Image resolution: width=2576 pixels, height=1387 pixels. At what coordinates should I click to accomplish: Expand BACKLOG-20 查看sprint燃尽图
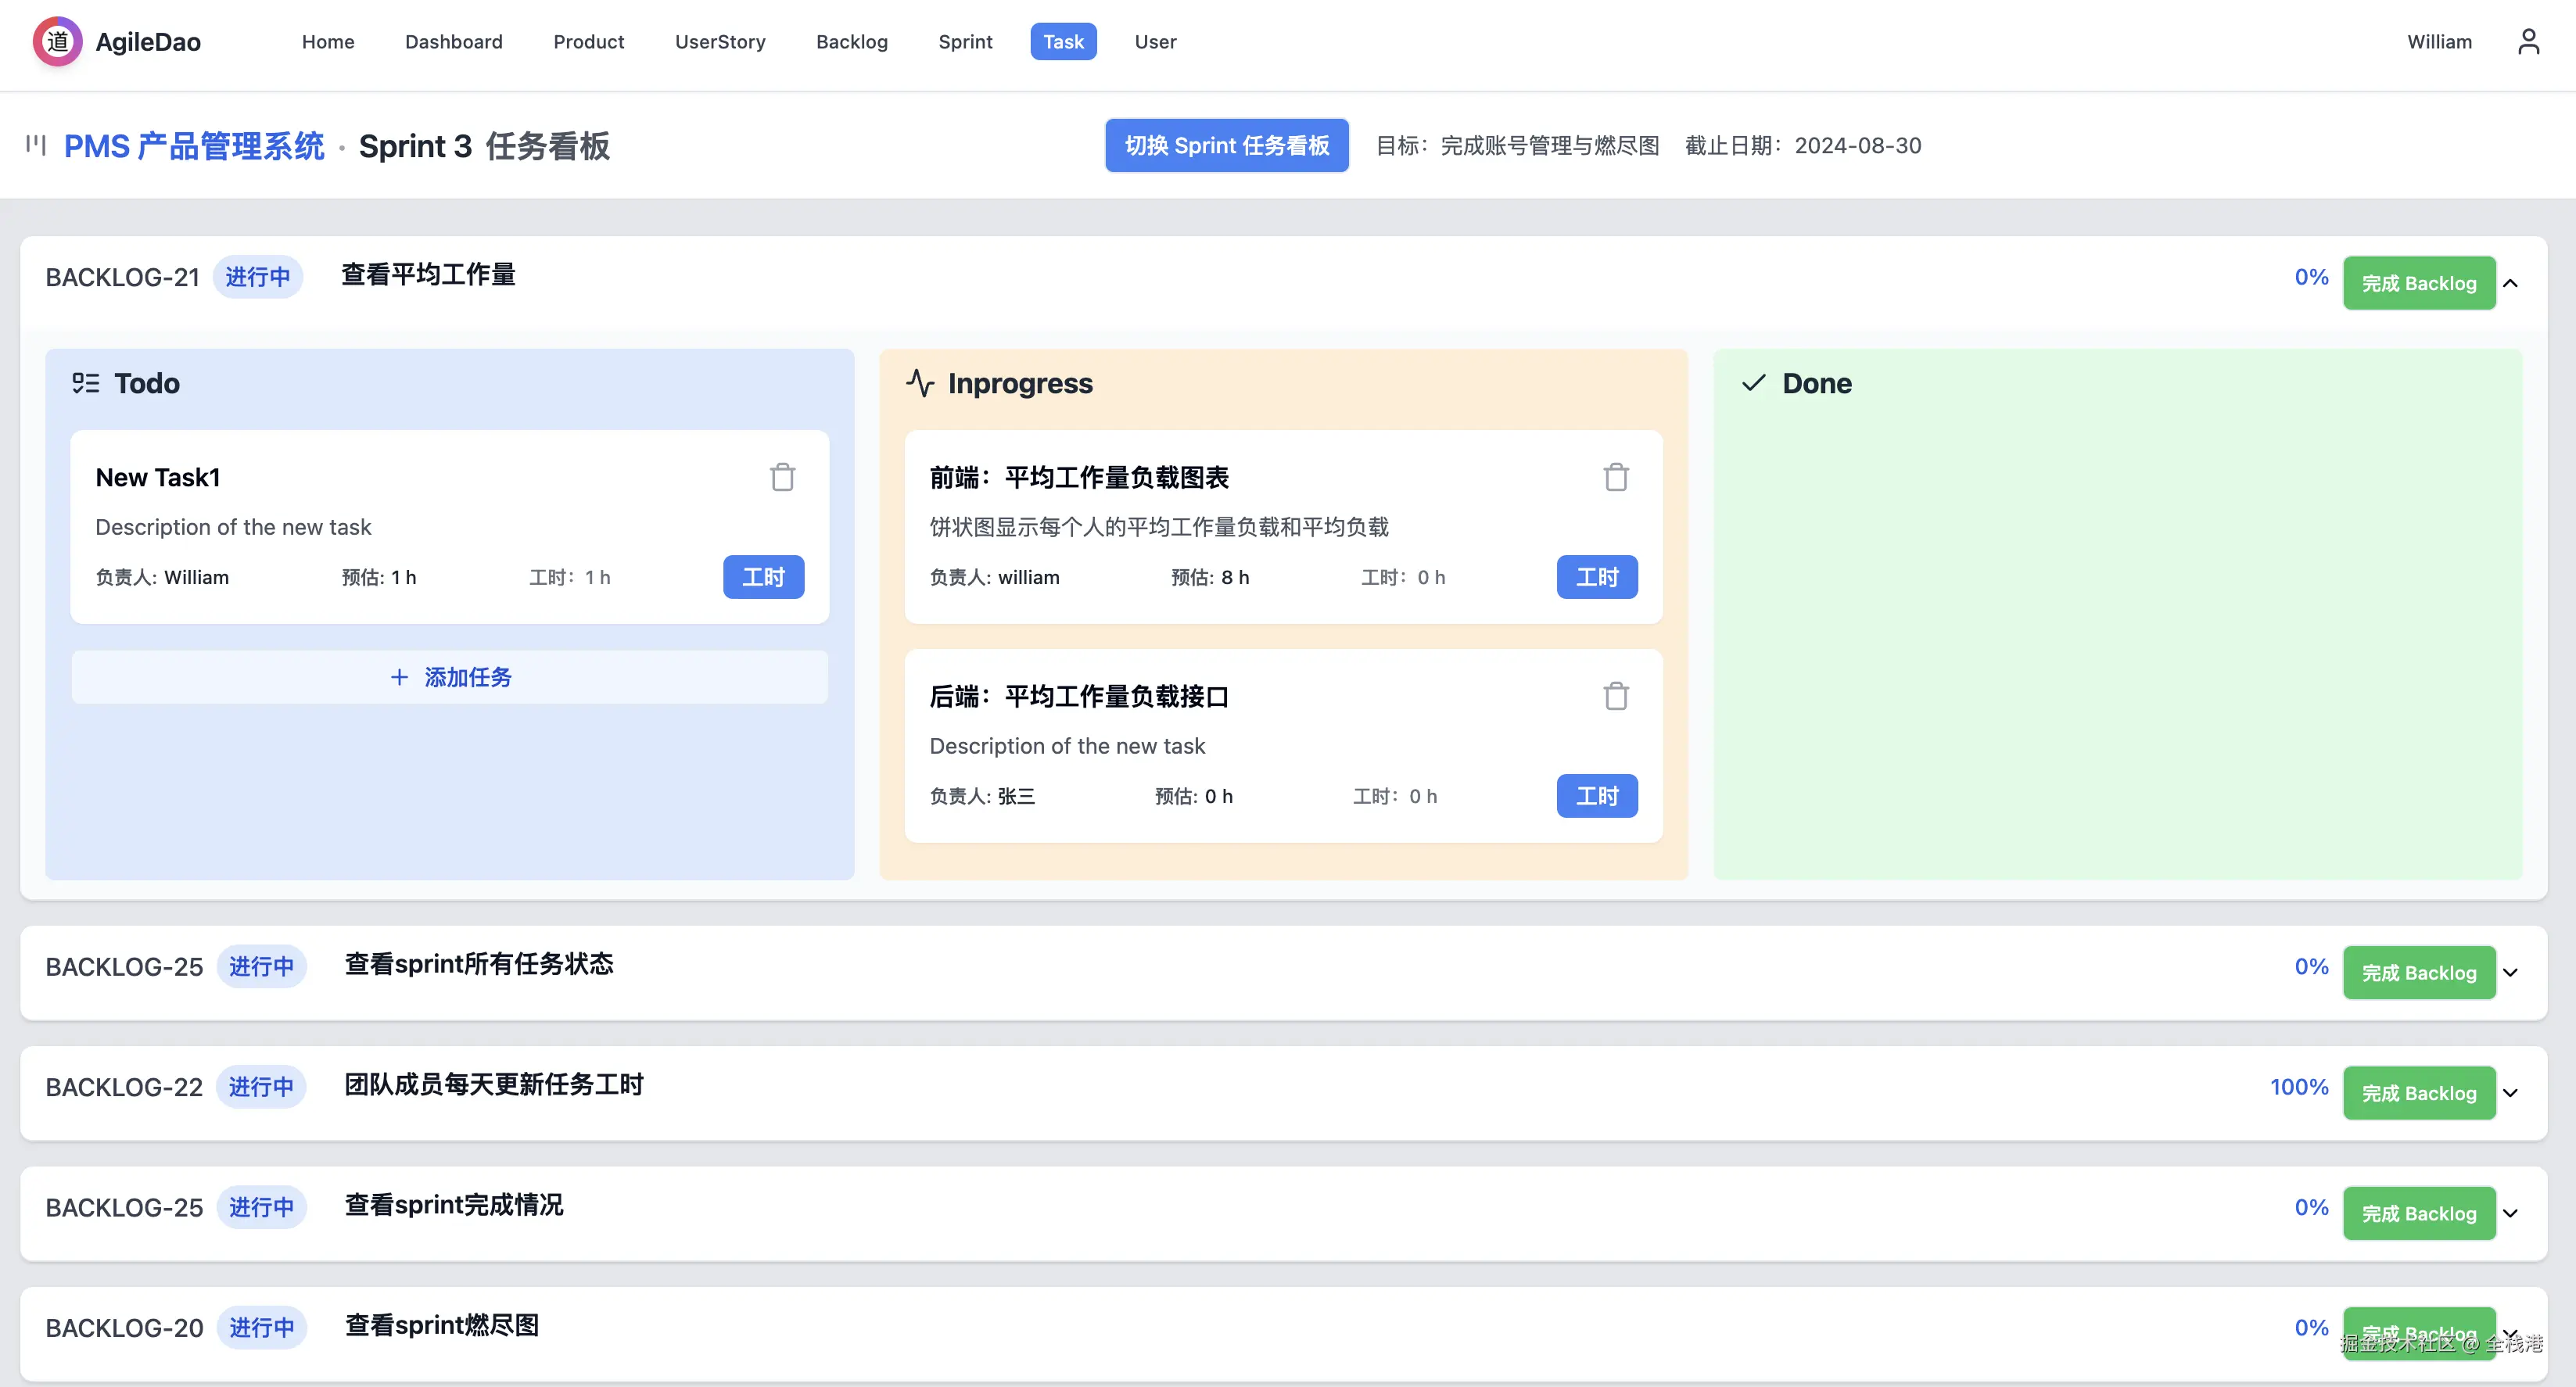[x=2511, y=1333]
